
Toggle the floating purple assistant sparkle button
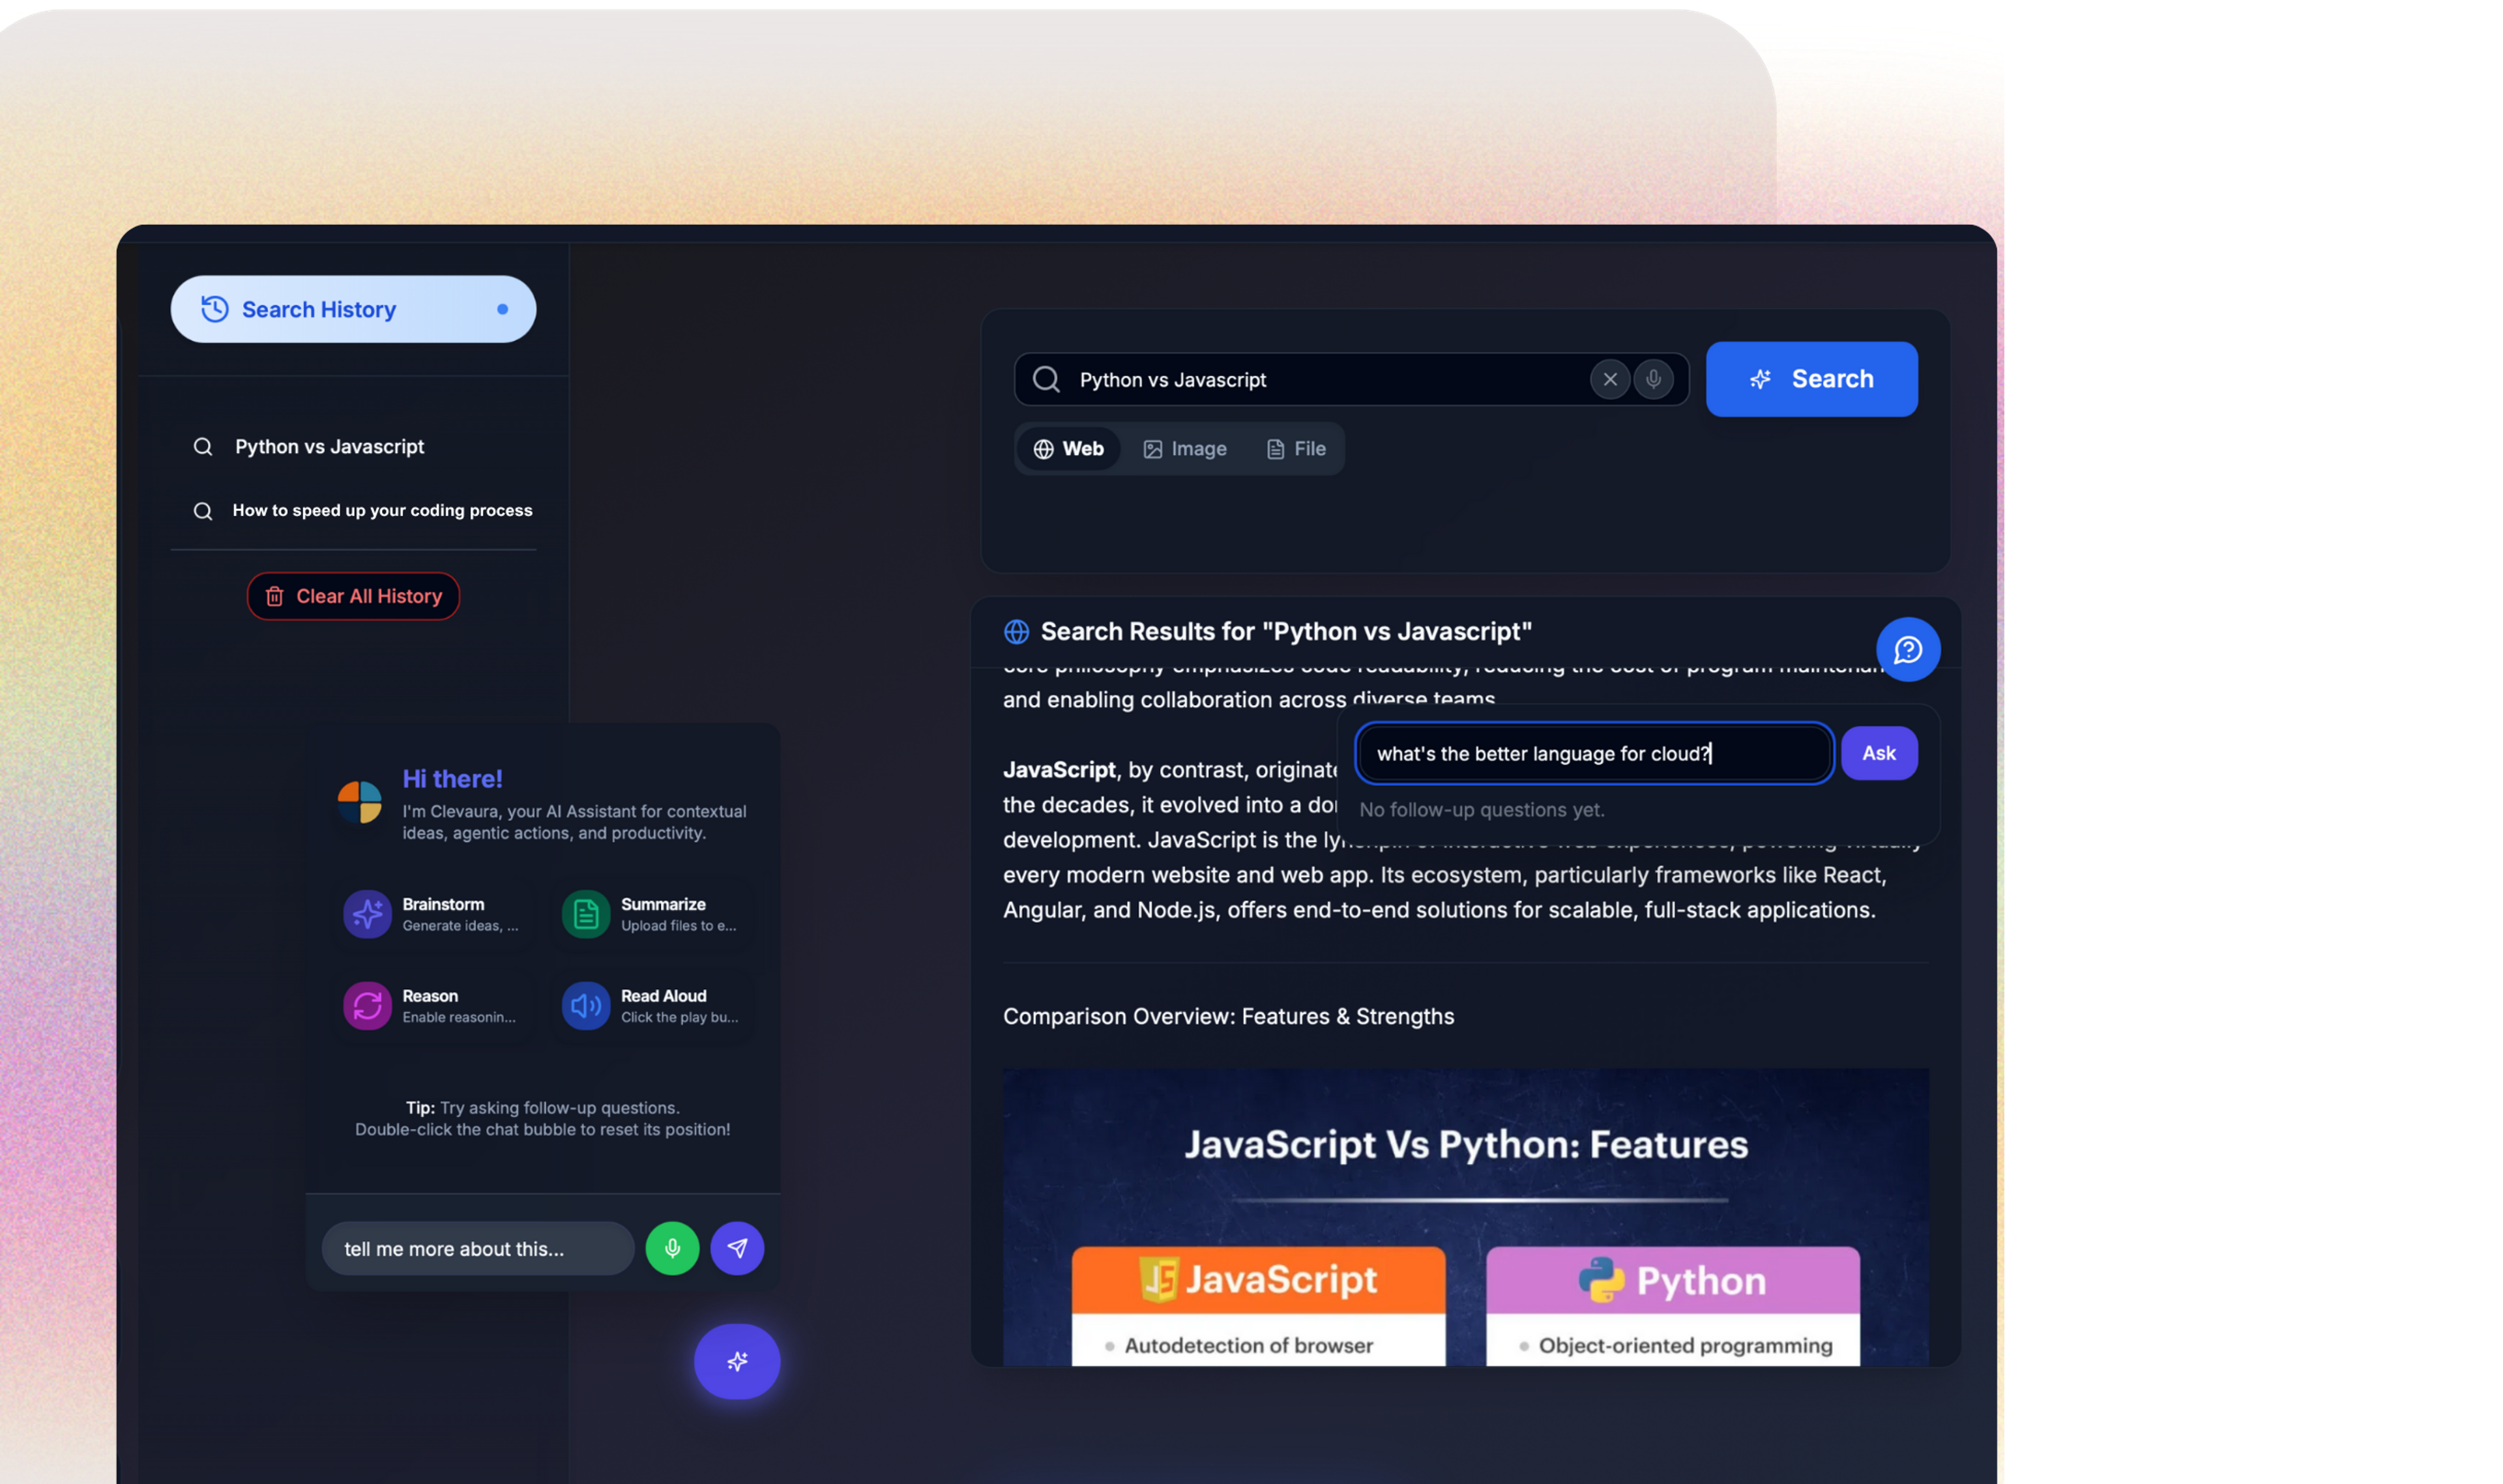click(737, 1362)
